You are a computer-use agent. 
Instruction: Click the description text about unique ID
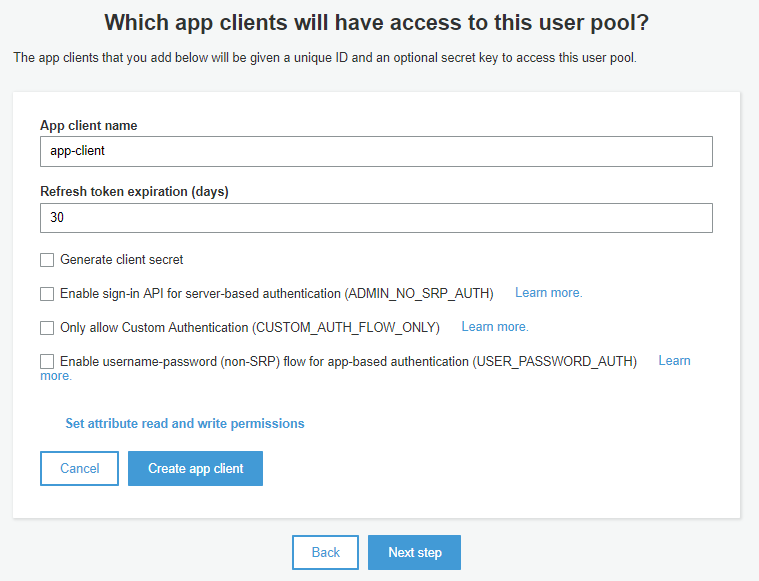point(325,58)
